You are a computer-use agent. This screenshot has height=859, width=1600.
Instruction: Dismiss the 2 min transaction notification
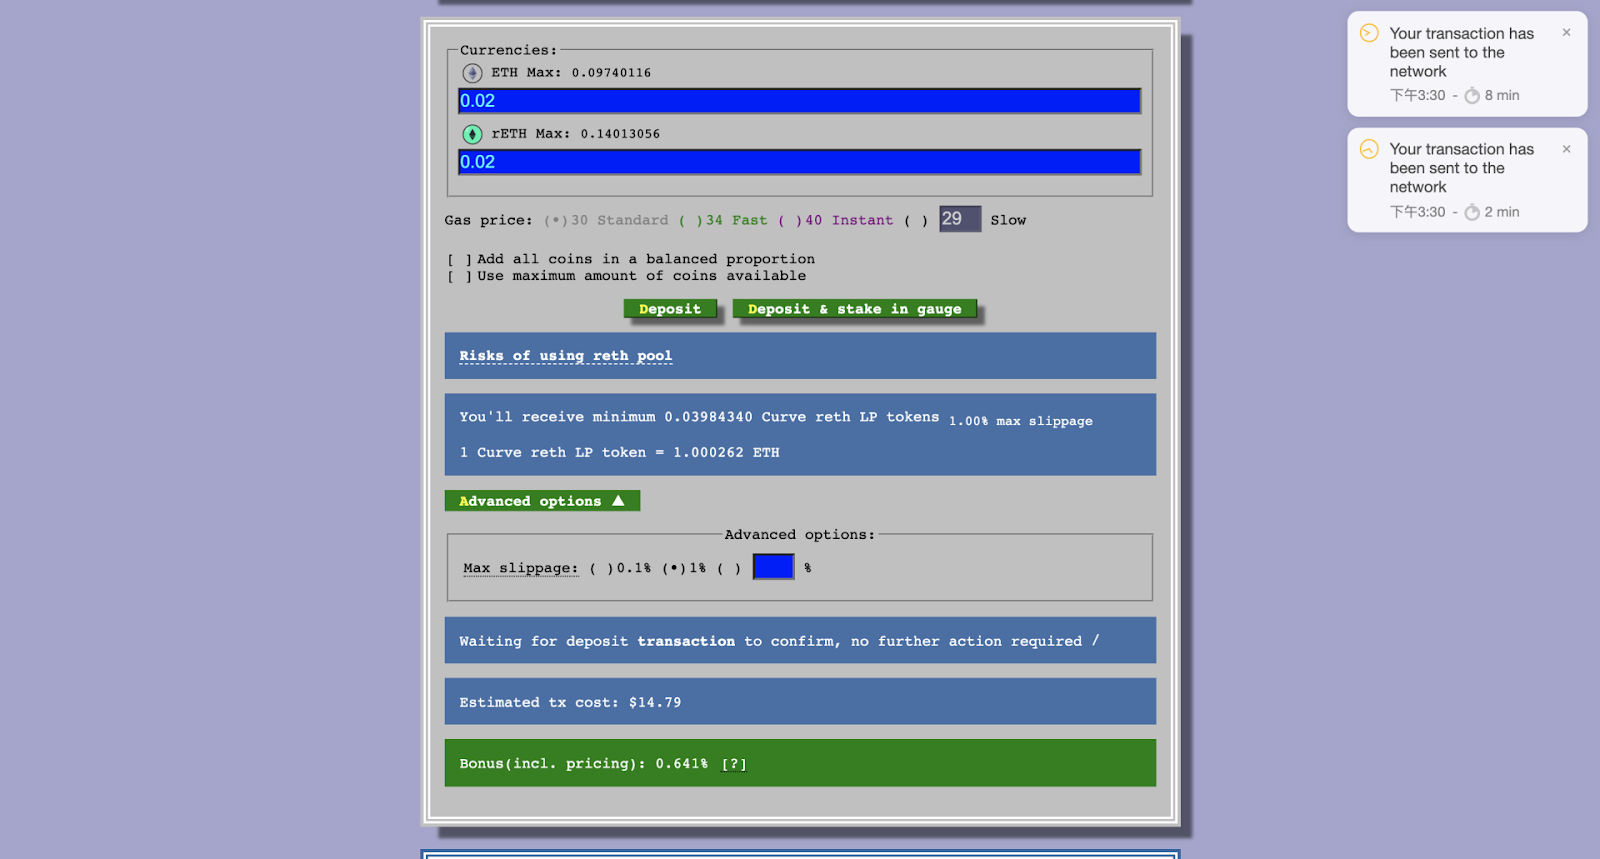[1566, 149]
